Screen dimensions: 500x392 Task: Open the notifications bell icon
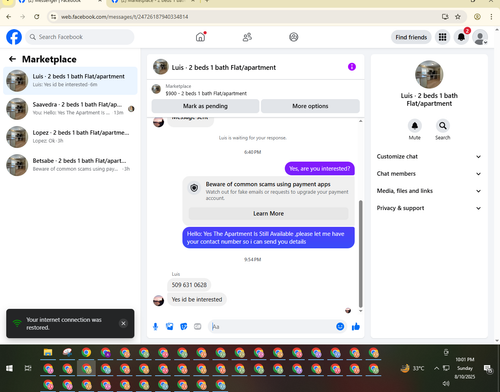[x=461, y=37]
